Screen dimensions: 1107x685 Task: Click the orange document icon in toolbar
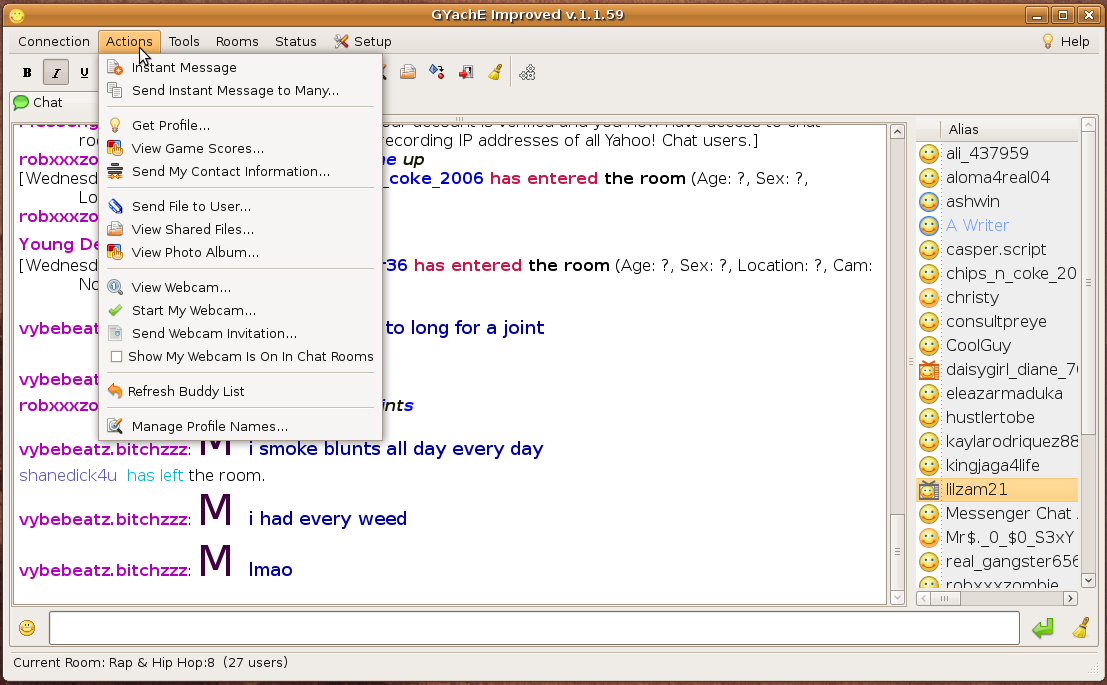coord(408,72)
